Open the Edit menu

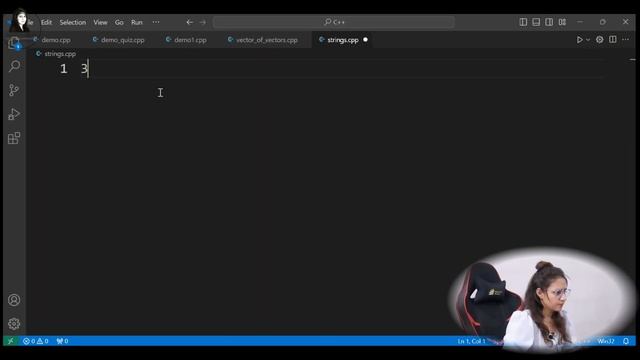click(46, 22)
